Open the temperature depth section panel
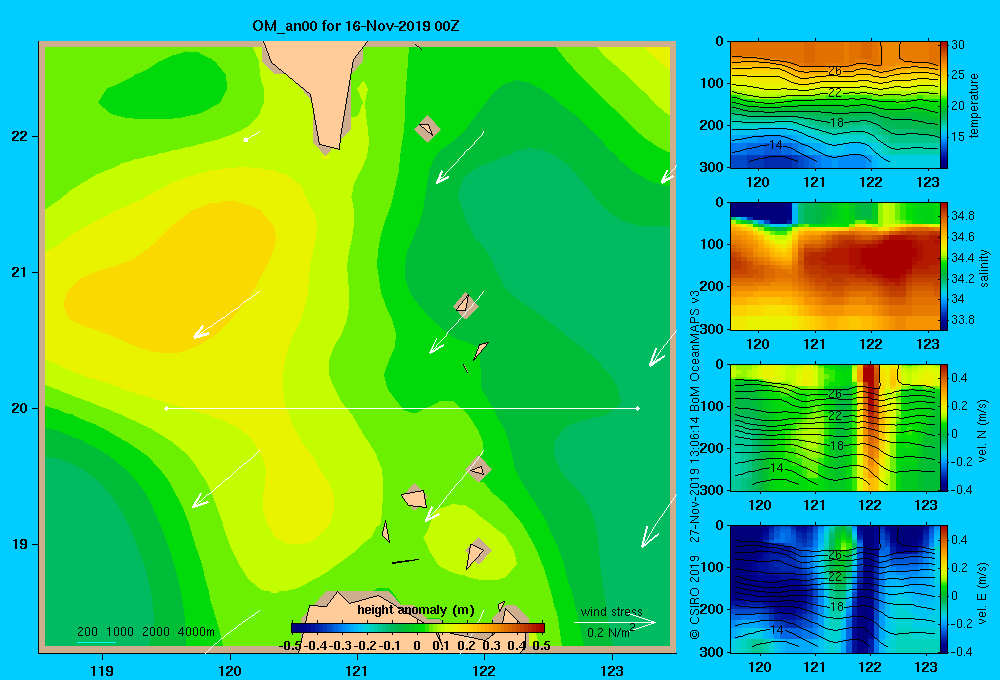Image resolution: width=1000 pixels, height=680 pixels. click(834, 105)
